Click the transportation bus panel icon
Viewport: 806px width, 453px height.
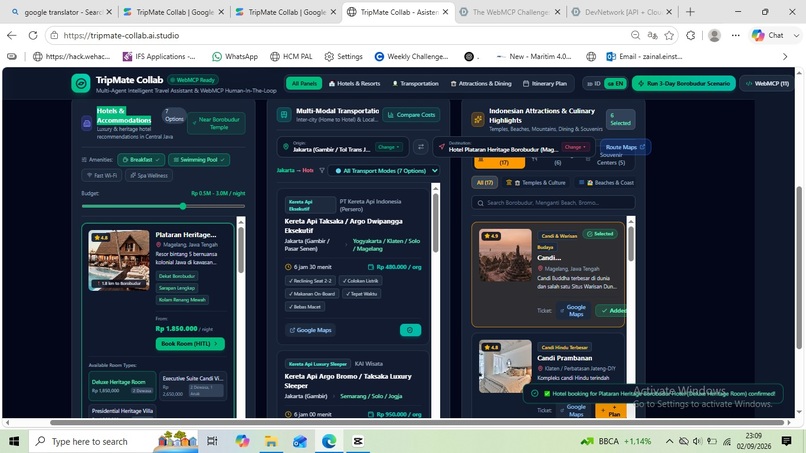(284, 115)
